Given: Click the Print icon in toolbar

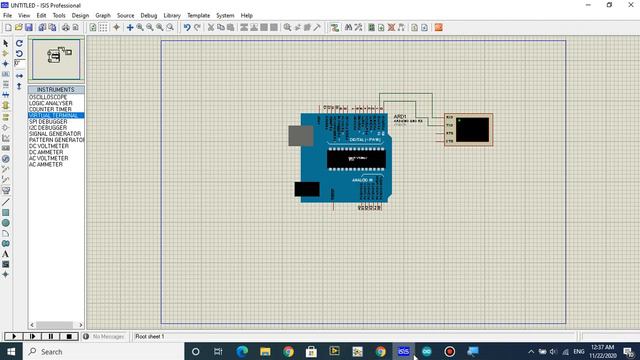Looking at the screenshot, I should (66, 27).
